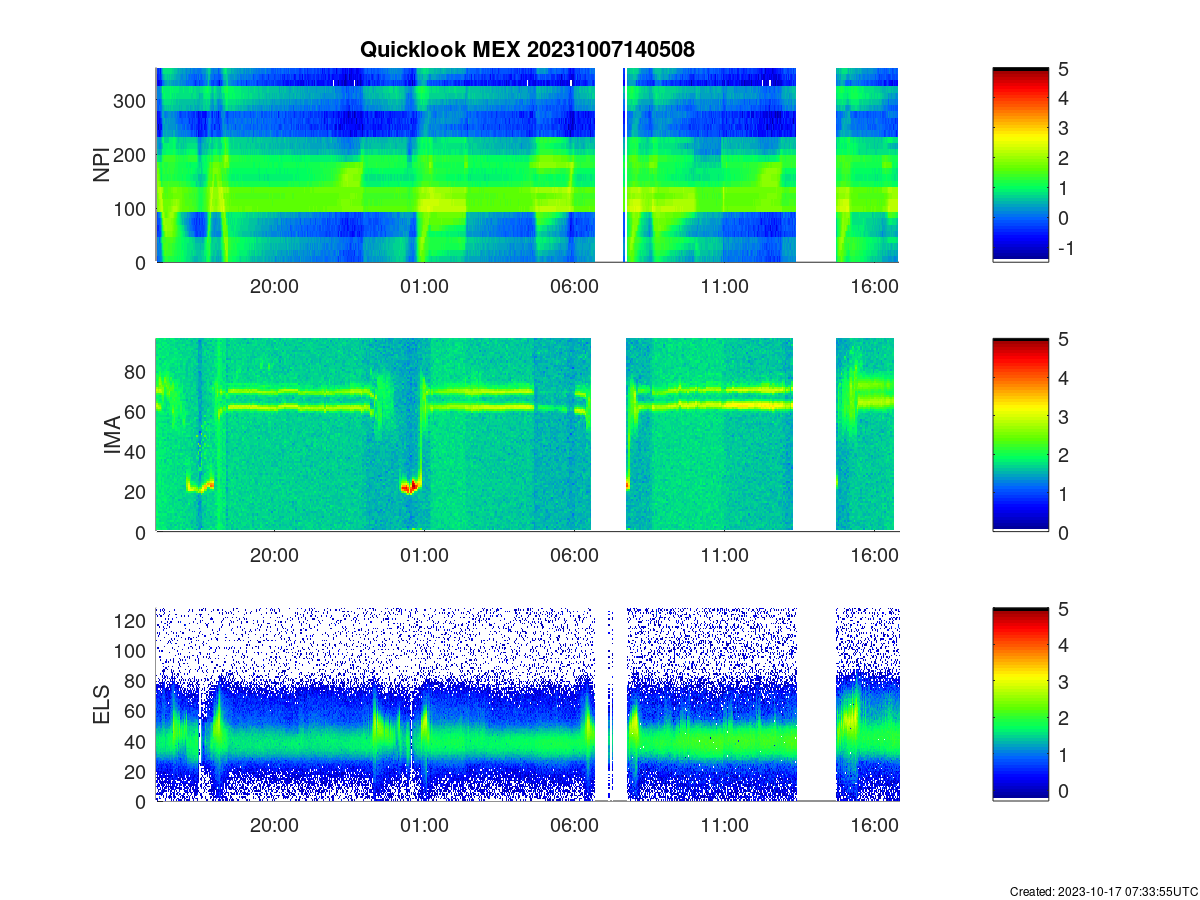Click the 16:00 time label under IMA panel
Image resolution: width=1200 pixels, height=900 pixels.
click(x=874, y=556)
